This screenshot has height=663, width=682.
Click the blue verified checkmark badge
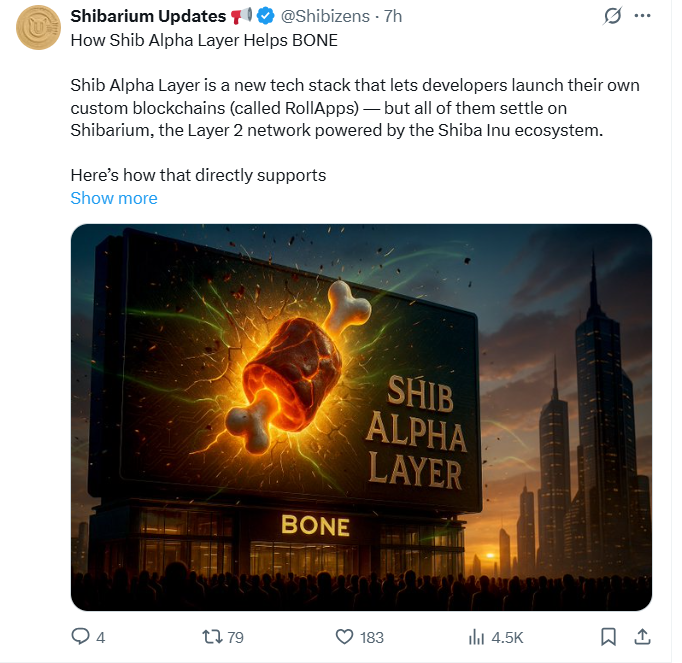(x=265, y=16)
